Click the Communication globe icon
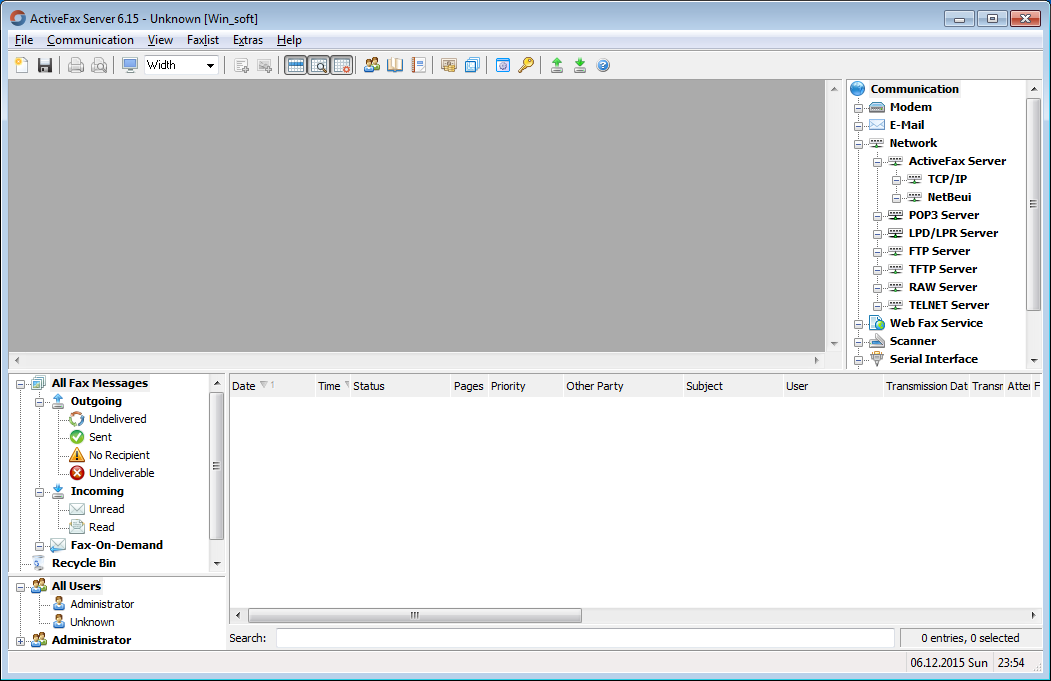Image resolution: width=1051 pixels, height=681 pixels. click(x=857, y=88)
